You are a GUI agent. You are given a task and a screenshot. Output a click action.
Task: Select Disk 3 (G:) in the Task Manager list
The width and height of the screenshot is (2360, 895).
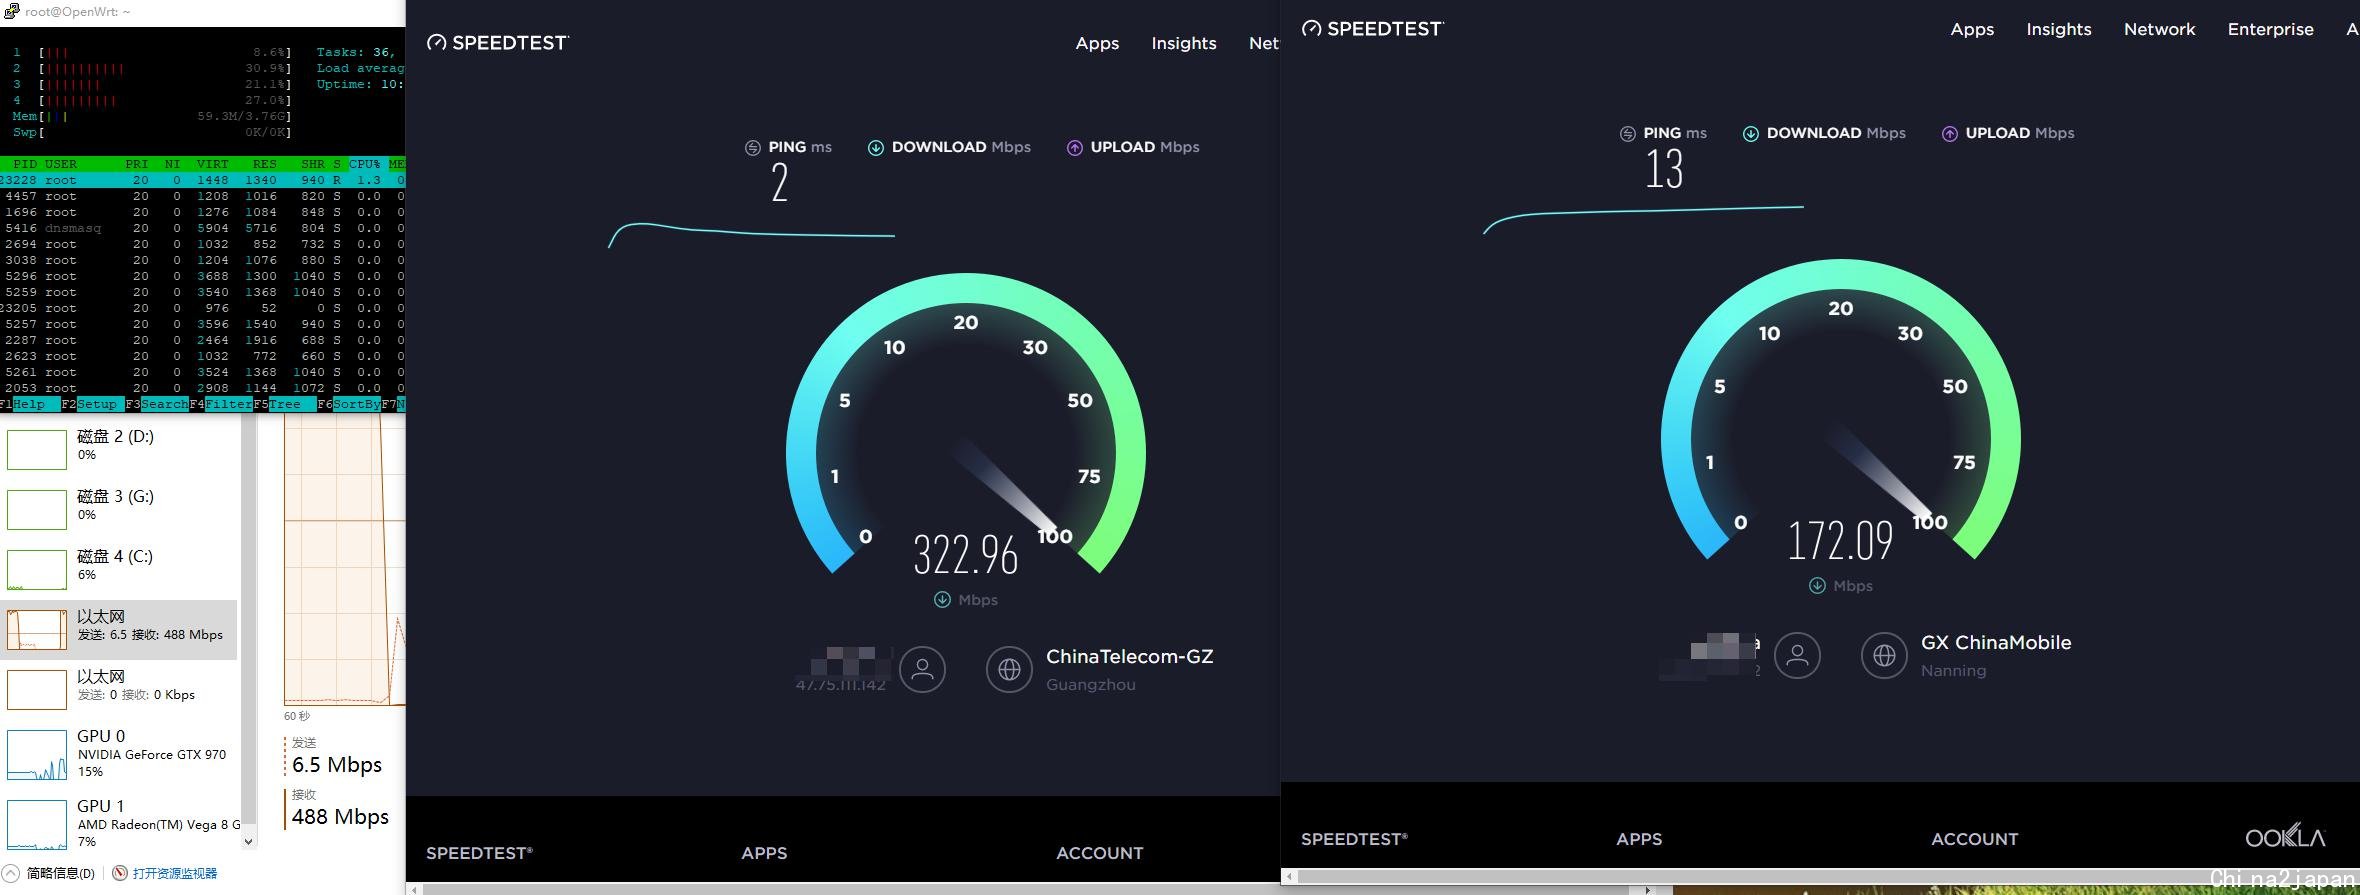[120, 509]
